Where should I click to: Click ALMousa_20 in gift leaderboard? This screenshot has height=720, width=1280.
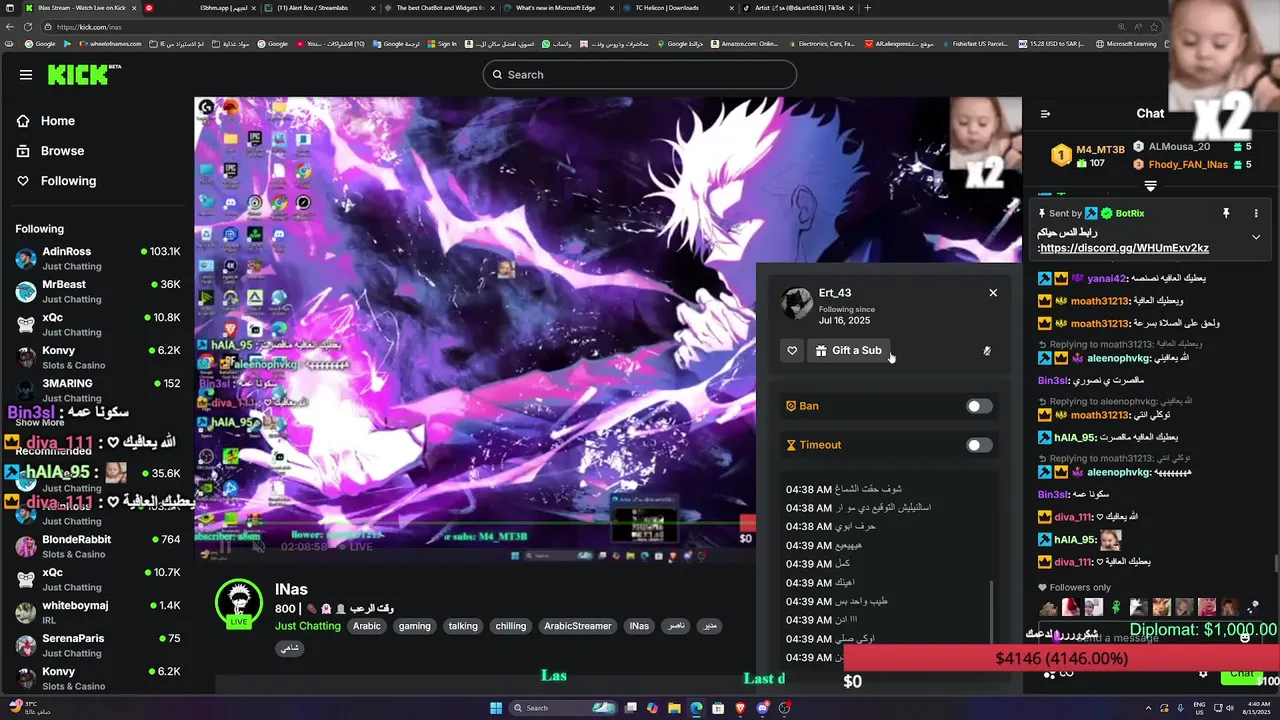[1179, 147]
